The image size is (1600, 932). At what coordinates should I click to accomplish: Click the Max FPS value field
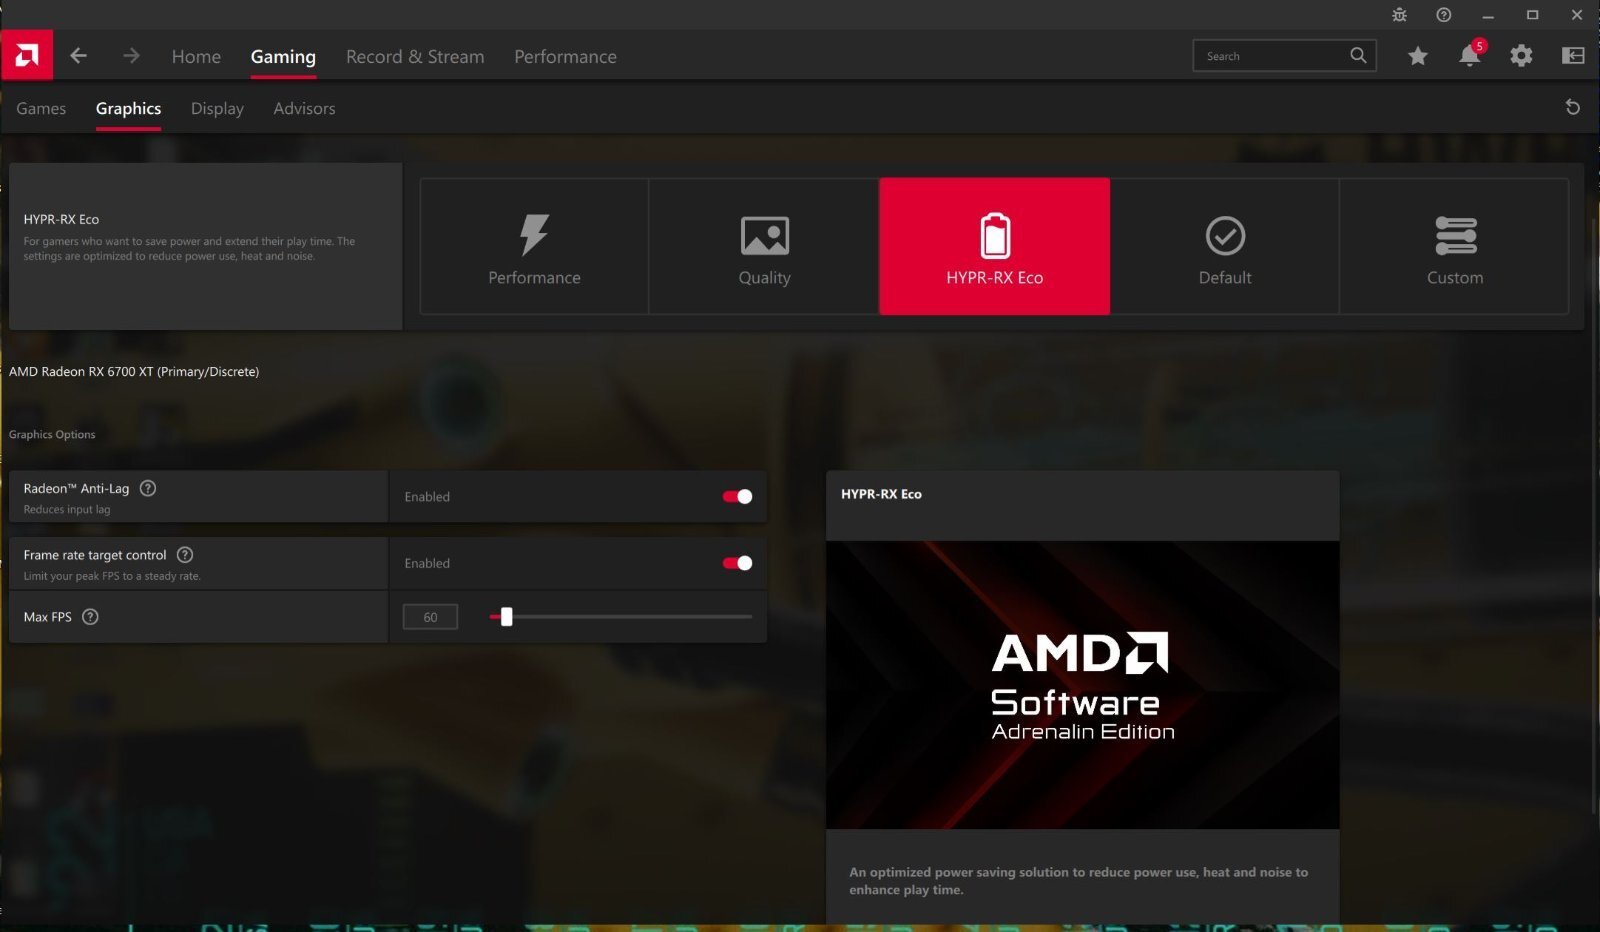tap(430, 617)
